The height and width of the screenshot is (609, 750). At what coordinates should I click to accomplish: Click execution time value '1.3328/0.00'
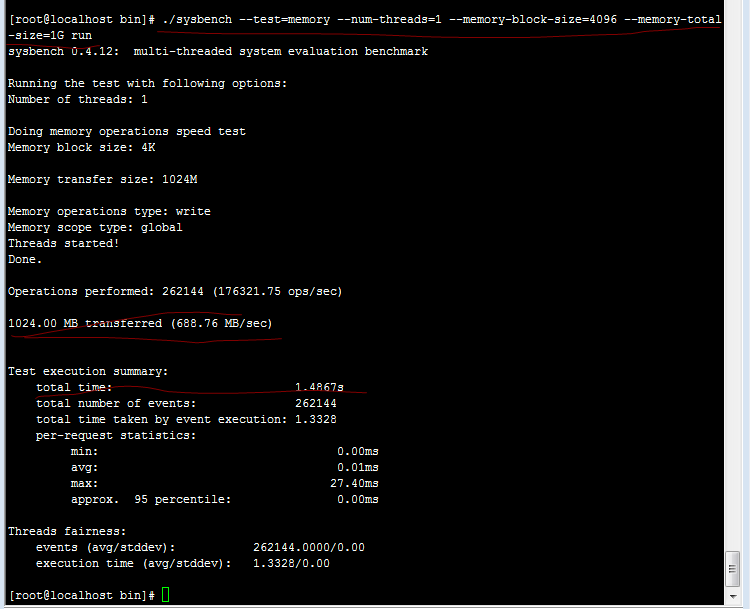[x=291, y=564]
